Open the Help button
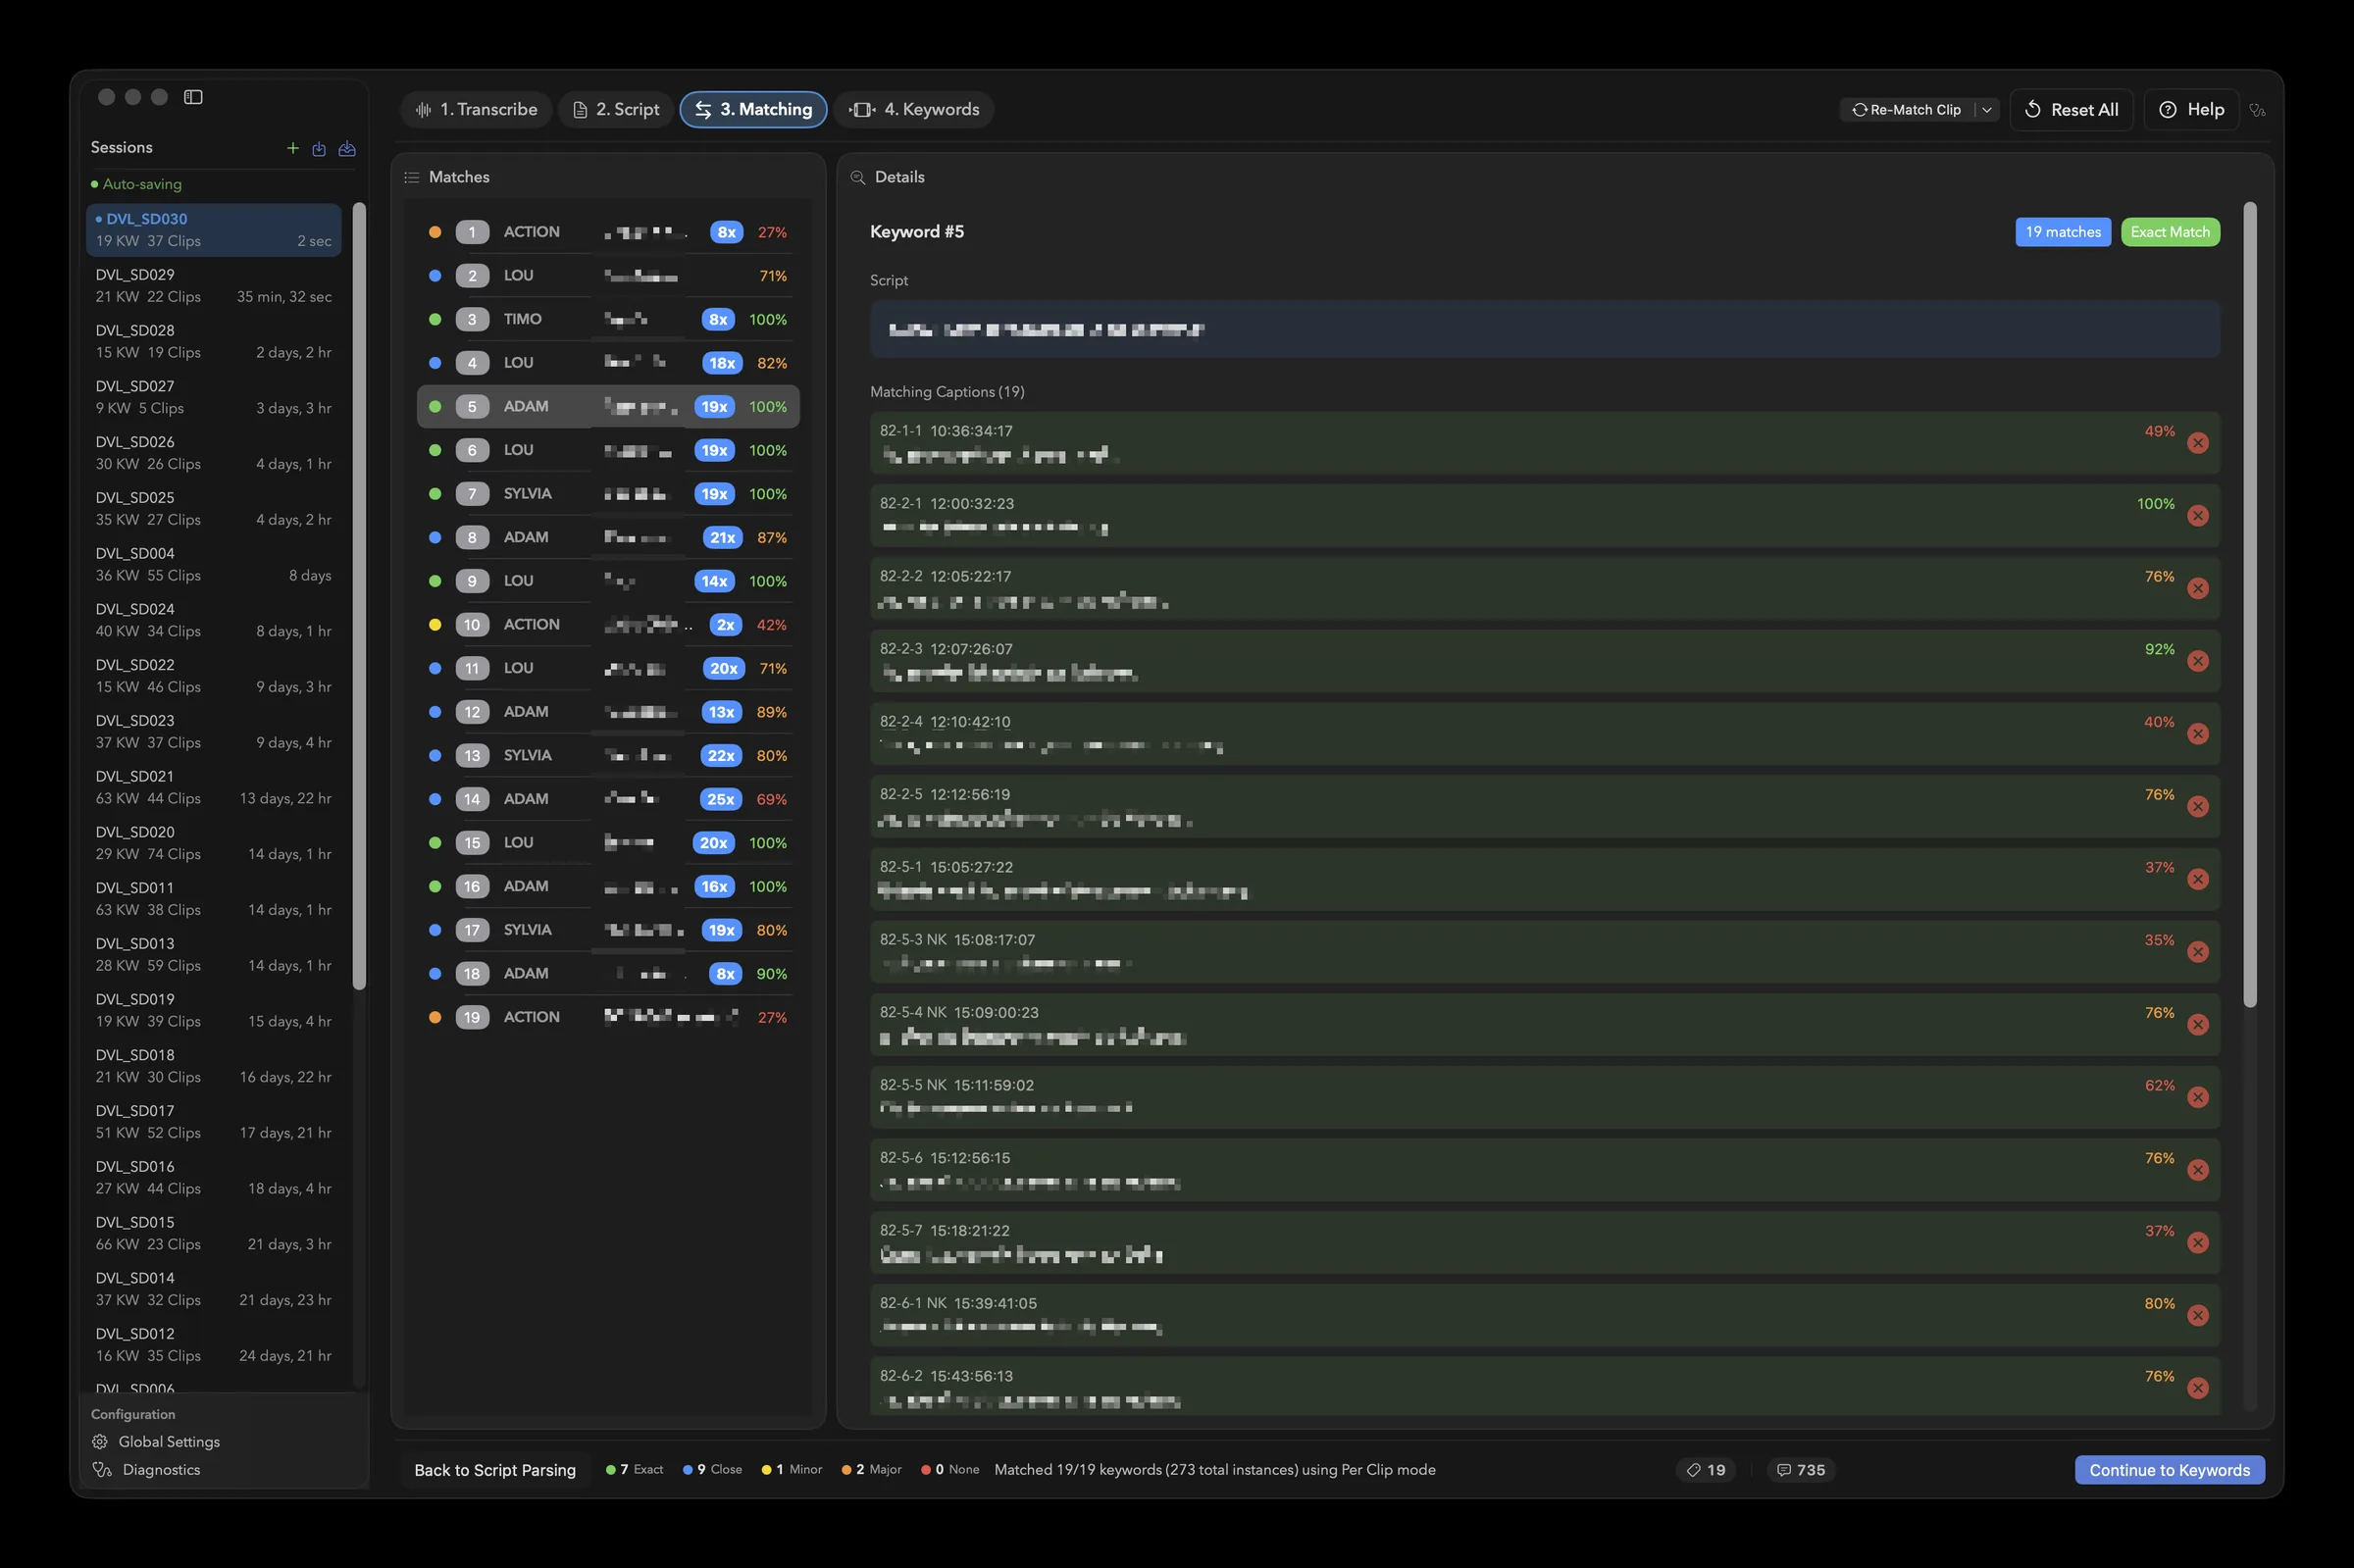This screenshot has height=1568, width=2354. click(x=2191, y=110)
